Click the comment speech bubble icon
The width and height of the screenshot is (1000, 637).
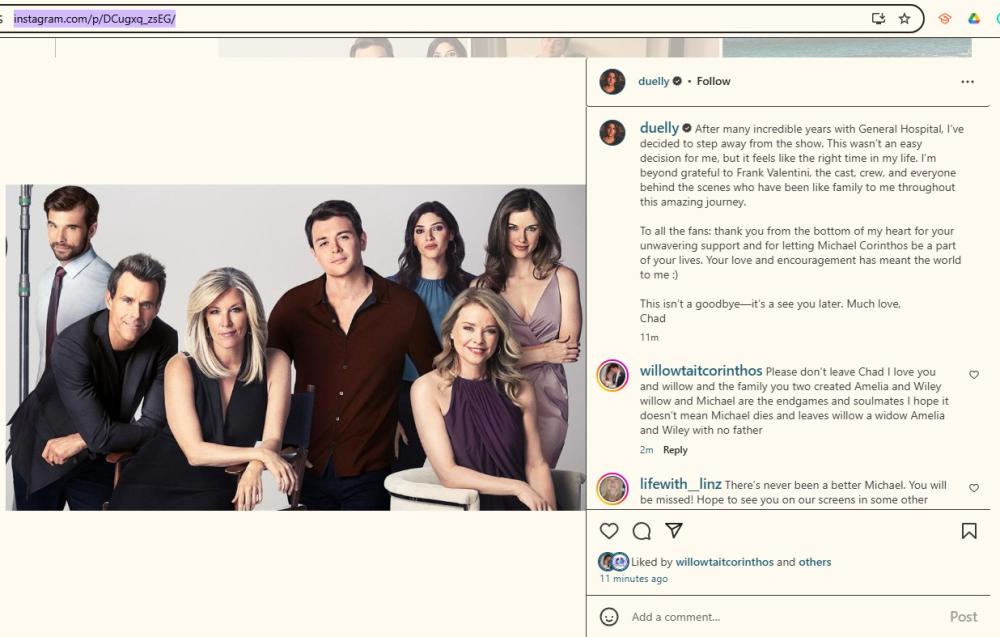642,531
